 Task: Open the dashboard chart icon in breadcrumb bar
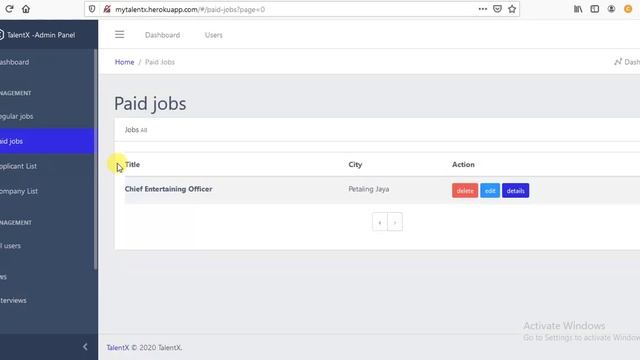click(618, 62)
